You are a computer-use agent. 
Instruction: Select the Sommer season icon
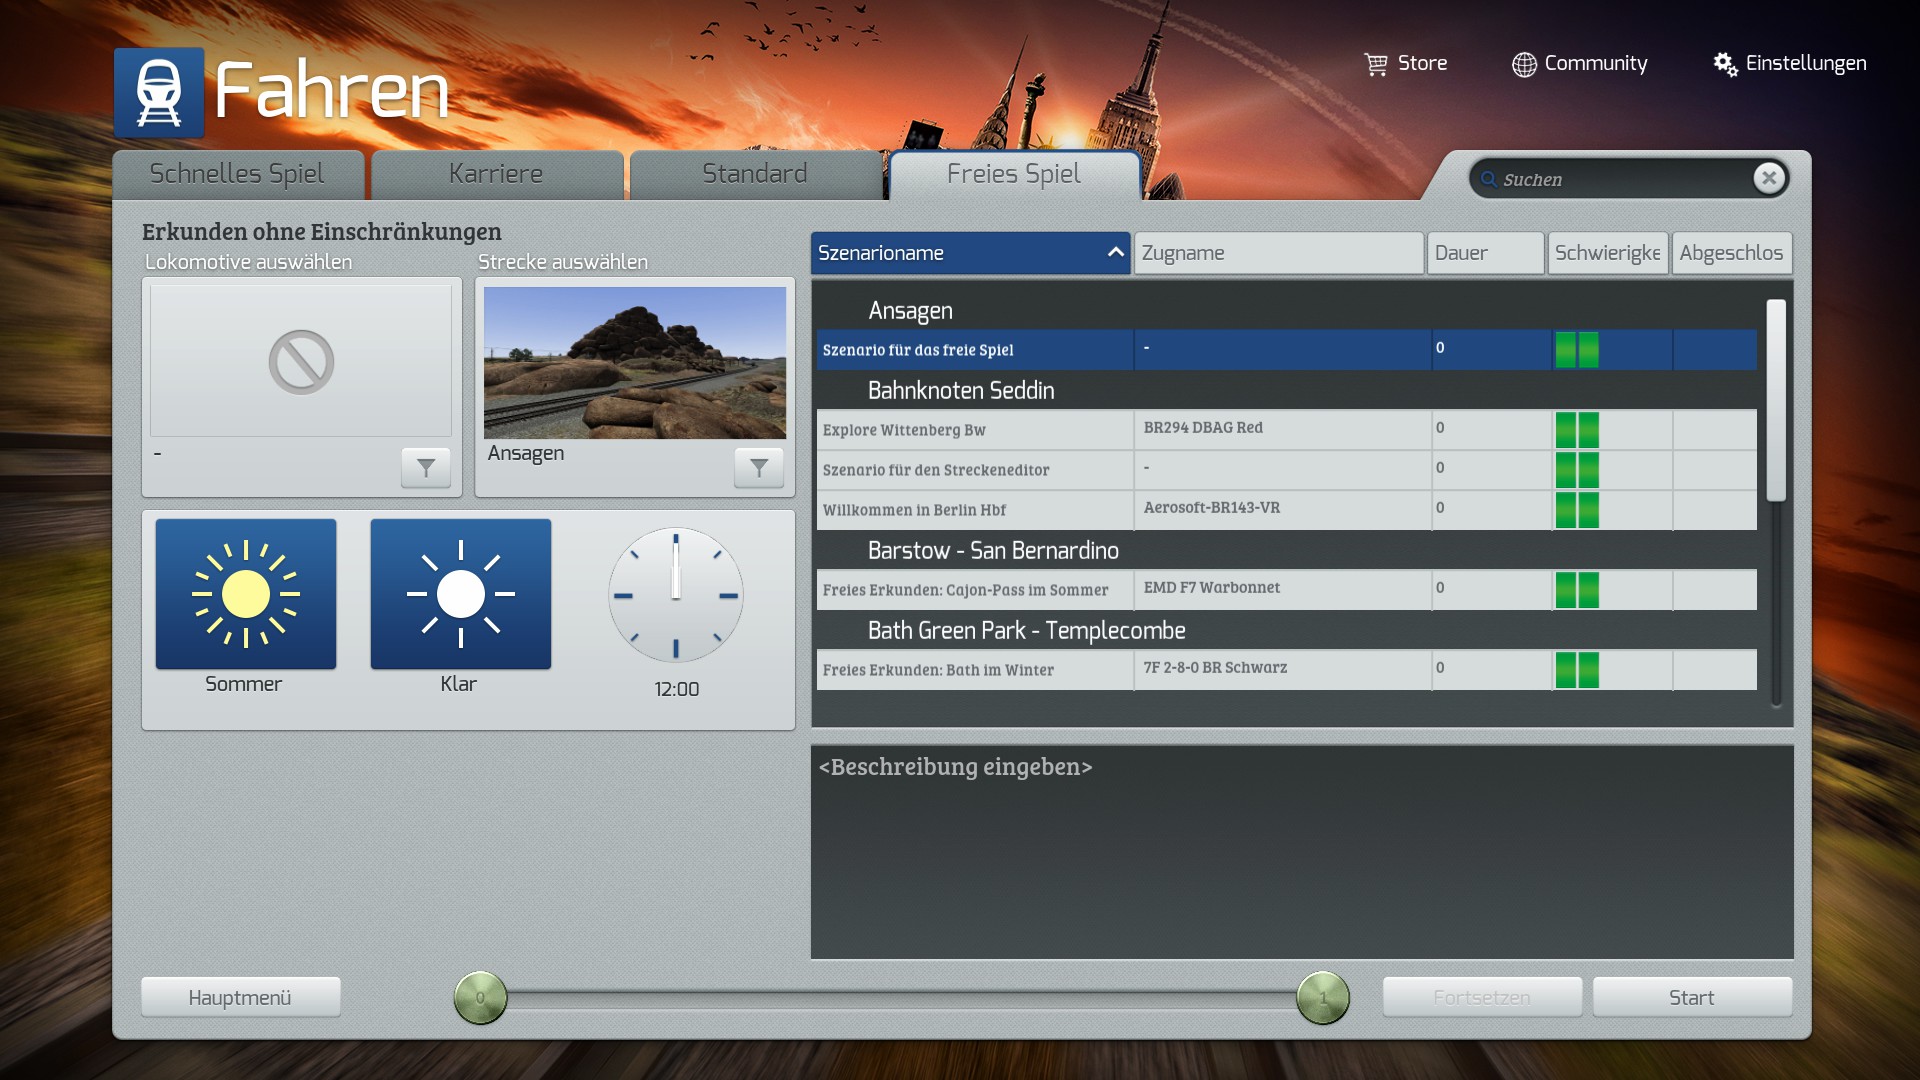pyautogui.click(x=246, y=594)
